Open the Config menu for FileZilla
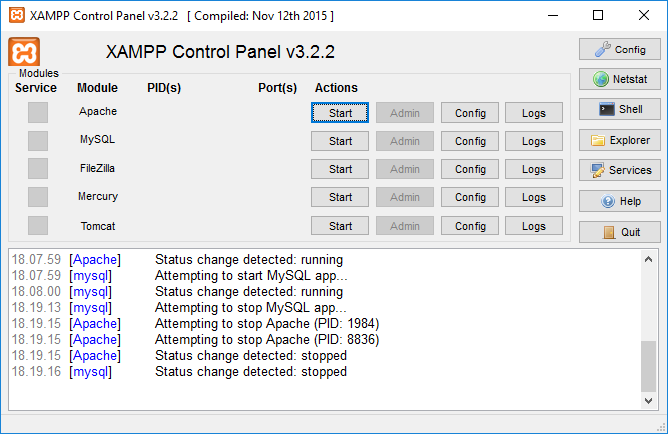Screen dimensions: 668x434 (x=470, y=169)
